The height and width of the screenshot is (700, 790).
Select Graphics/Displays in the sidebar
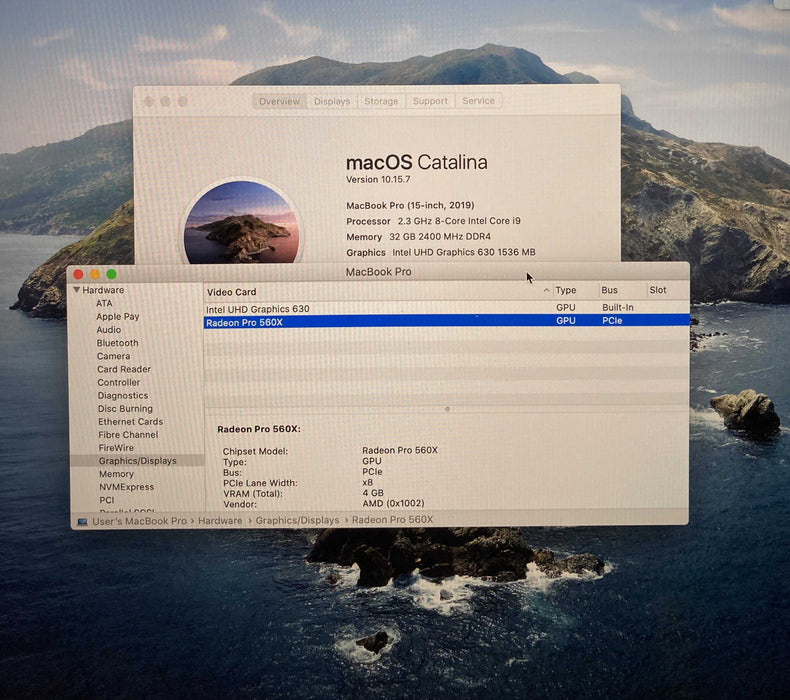137,461
